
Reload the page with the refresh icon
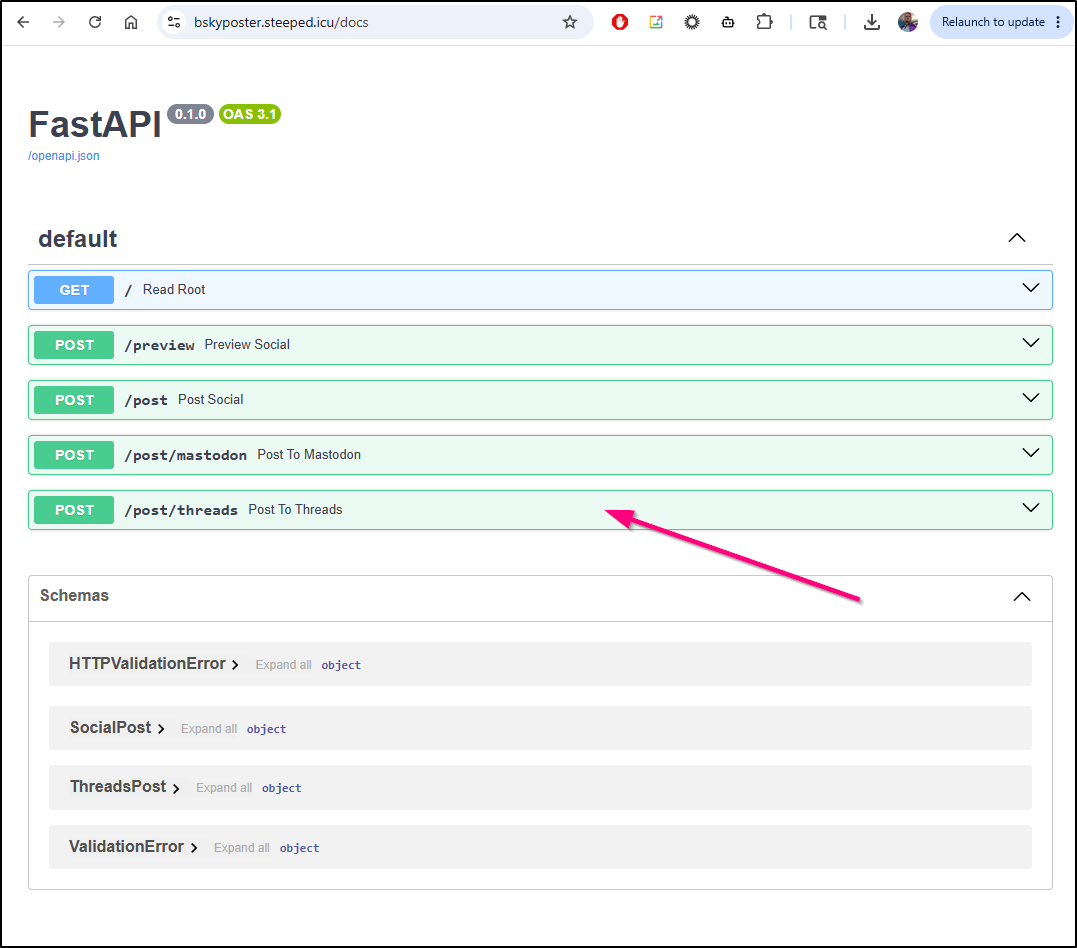[95, 22]
